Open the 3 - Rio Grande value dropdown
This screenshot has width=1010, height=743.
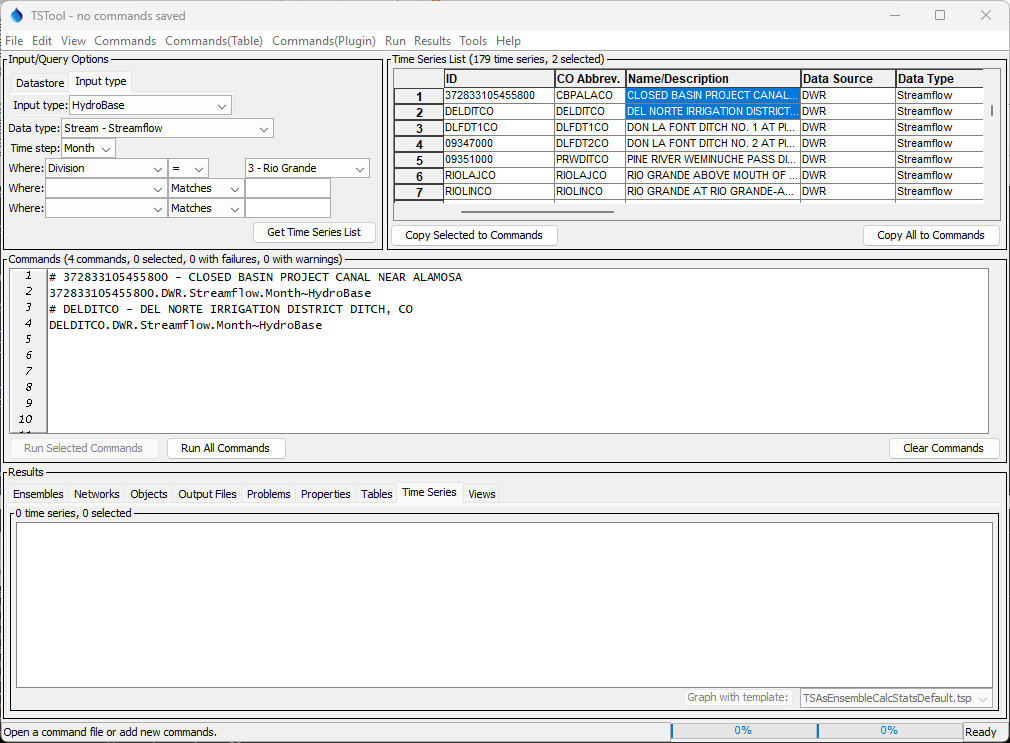(307, 168)
